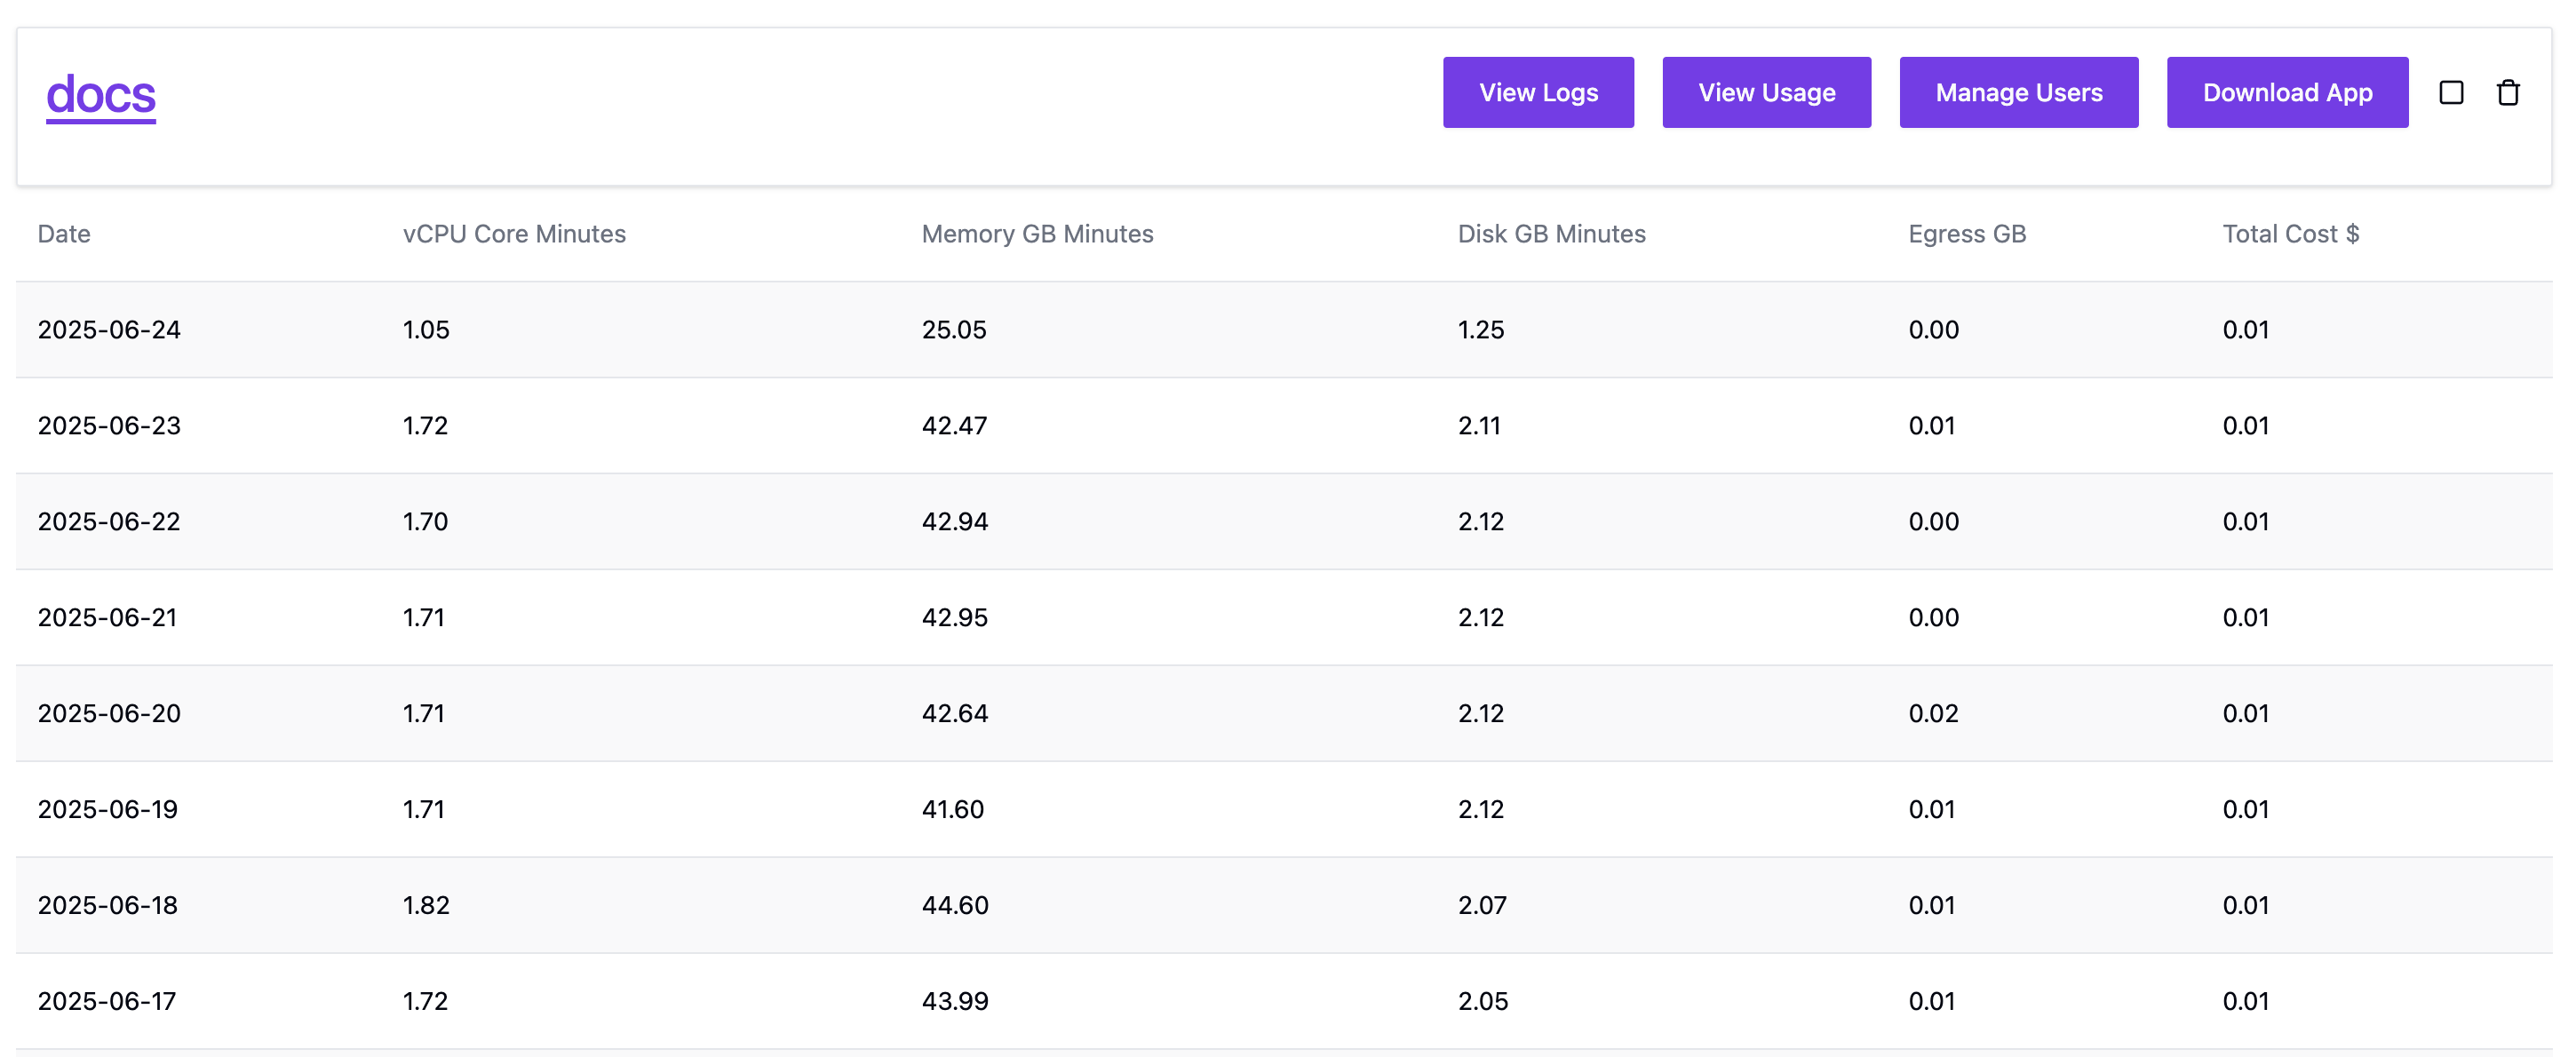The image size is (2576, 1057).
Task: Click memory value 42.94
Action: pyautogui.click(x=954, y=522)
